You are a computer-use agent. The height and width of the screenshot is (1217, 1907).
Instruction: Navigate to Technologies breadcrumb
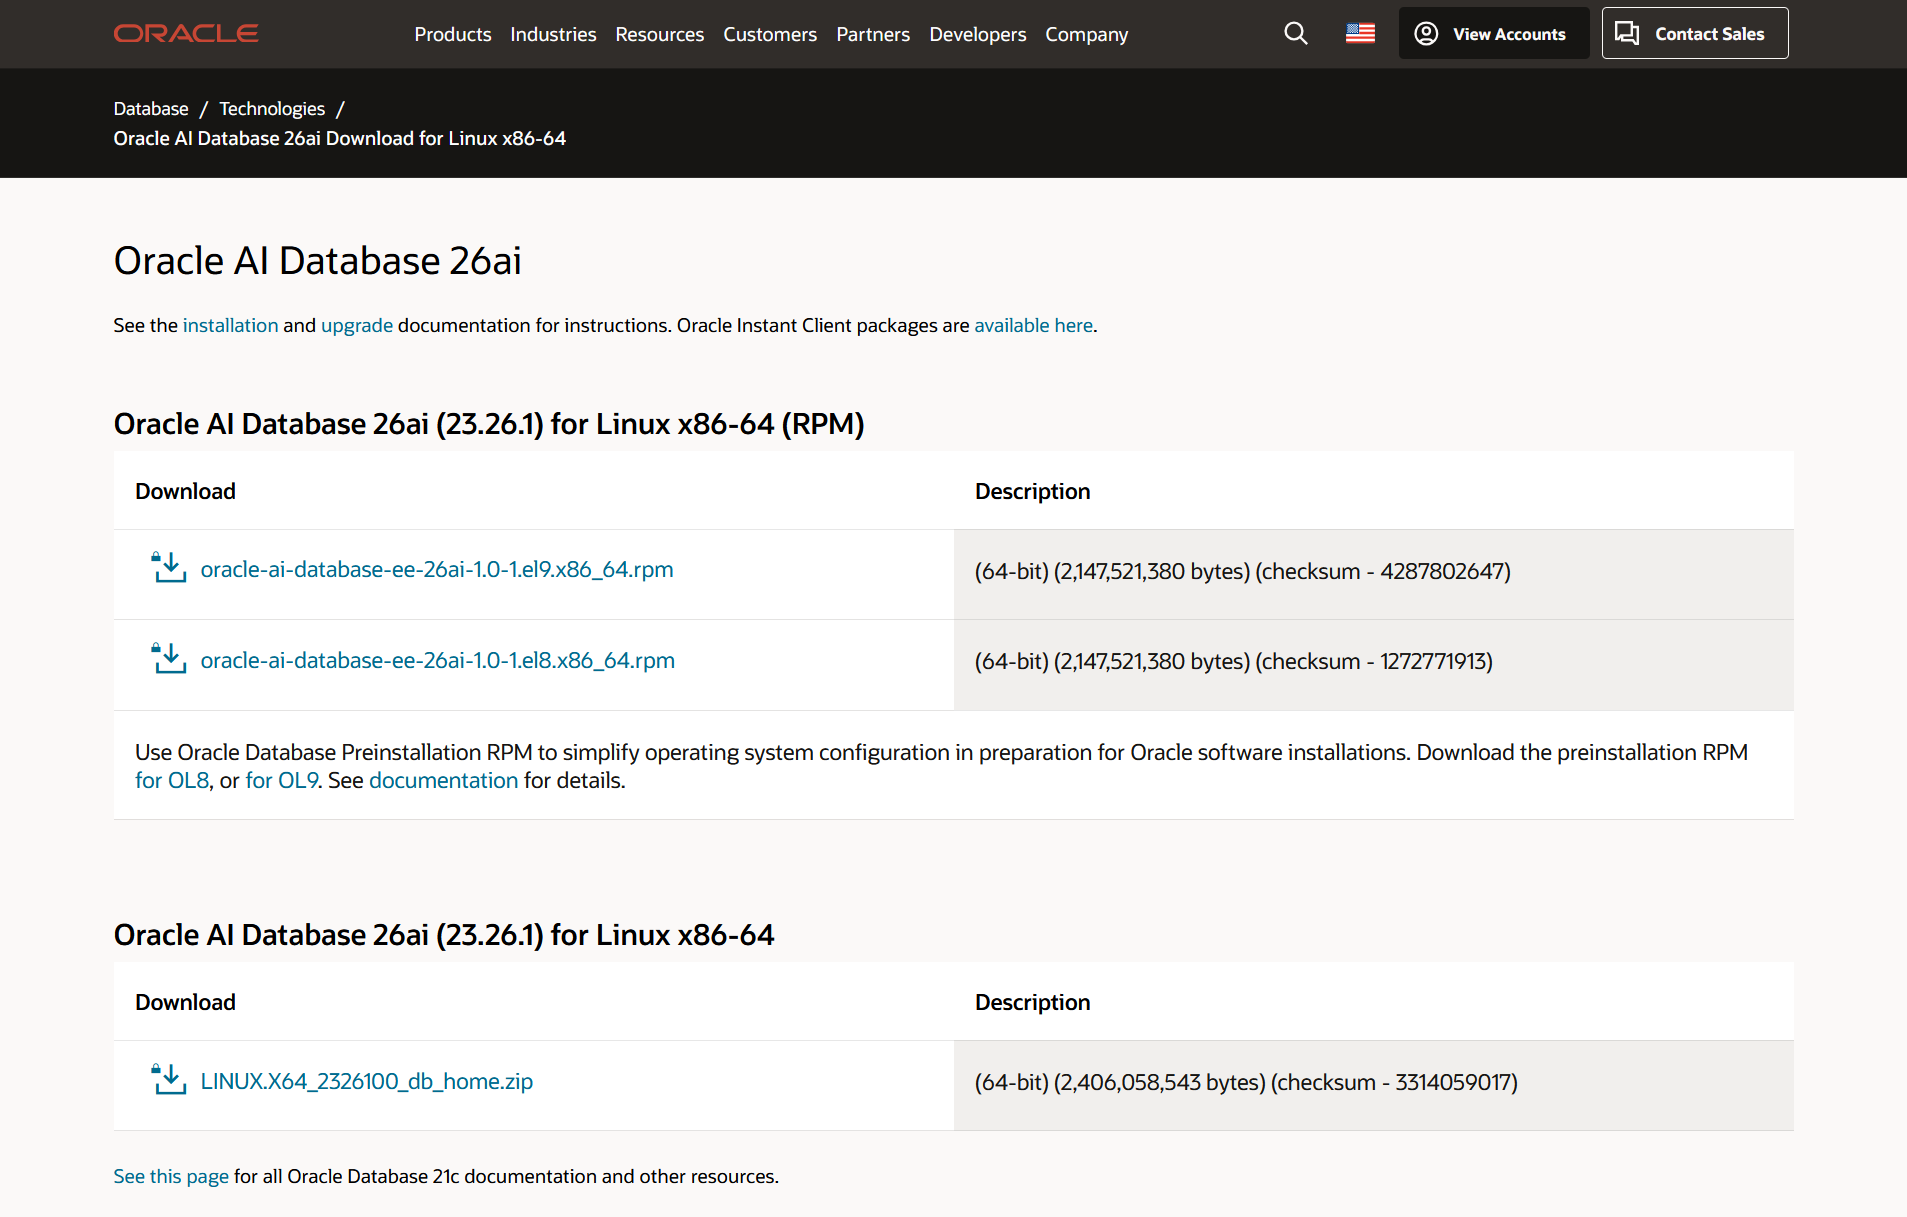[x=272, y=109]
